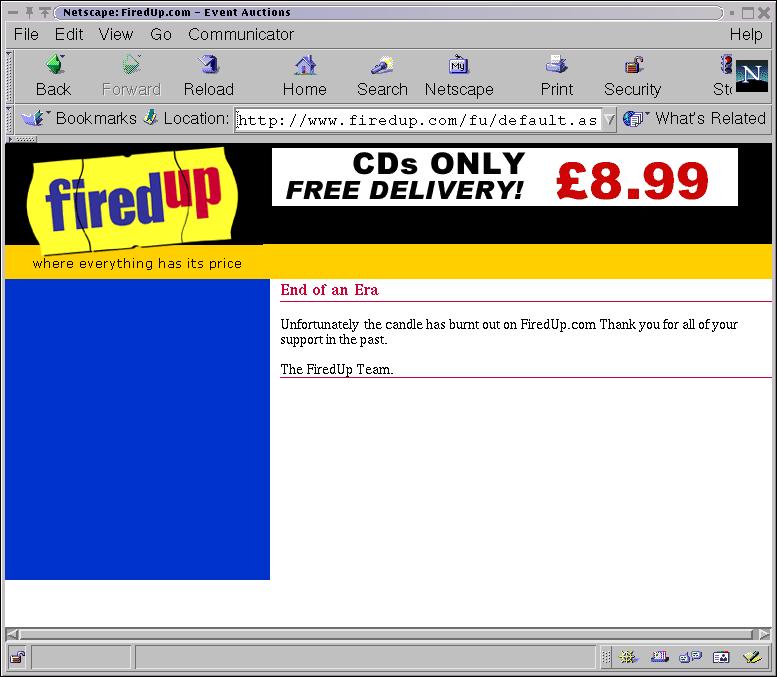777x677 pixels.
Task: Click the shade window icon in title bar
Action: (45, 12)
